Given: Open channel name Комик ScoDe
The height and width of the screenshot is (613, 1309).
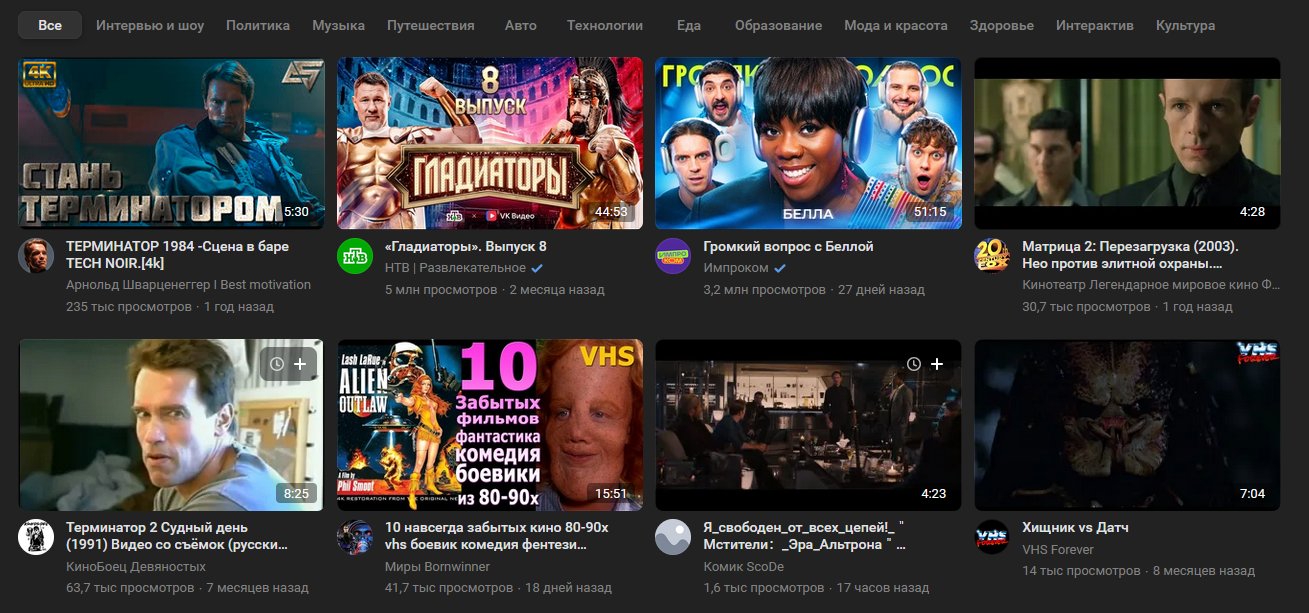Looking at the screenshot, I should click(x=743, y=565).
